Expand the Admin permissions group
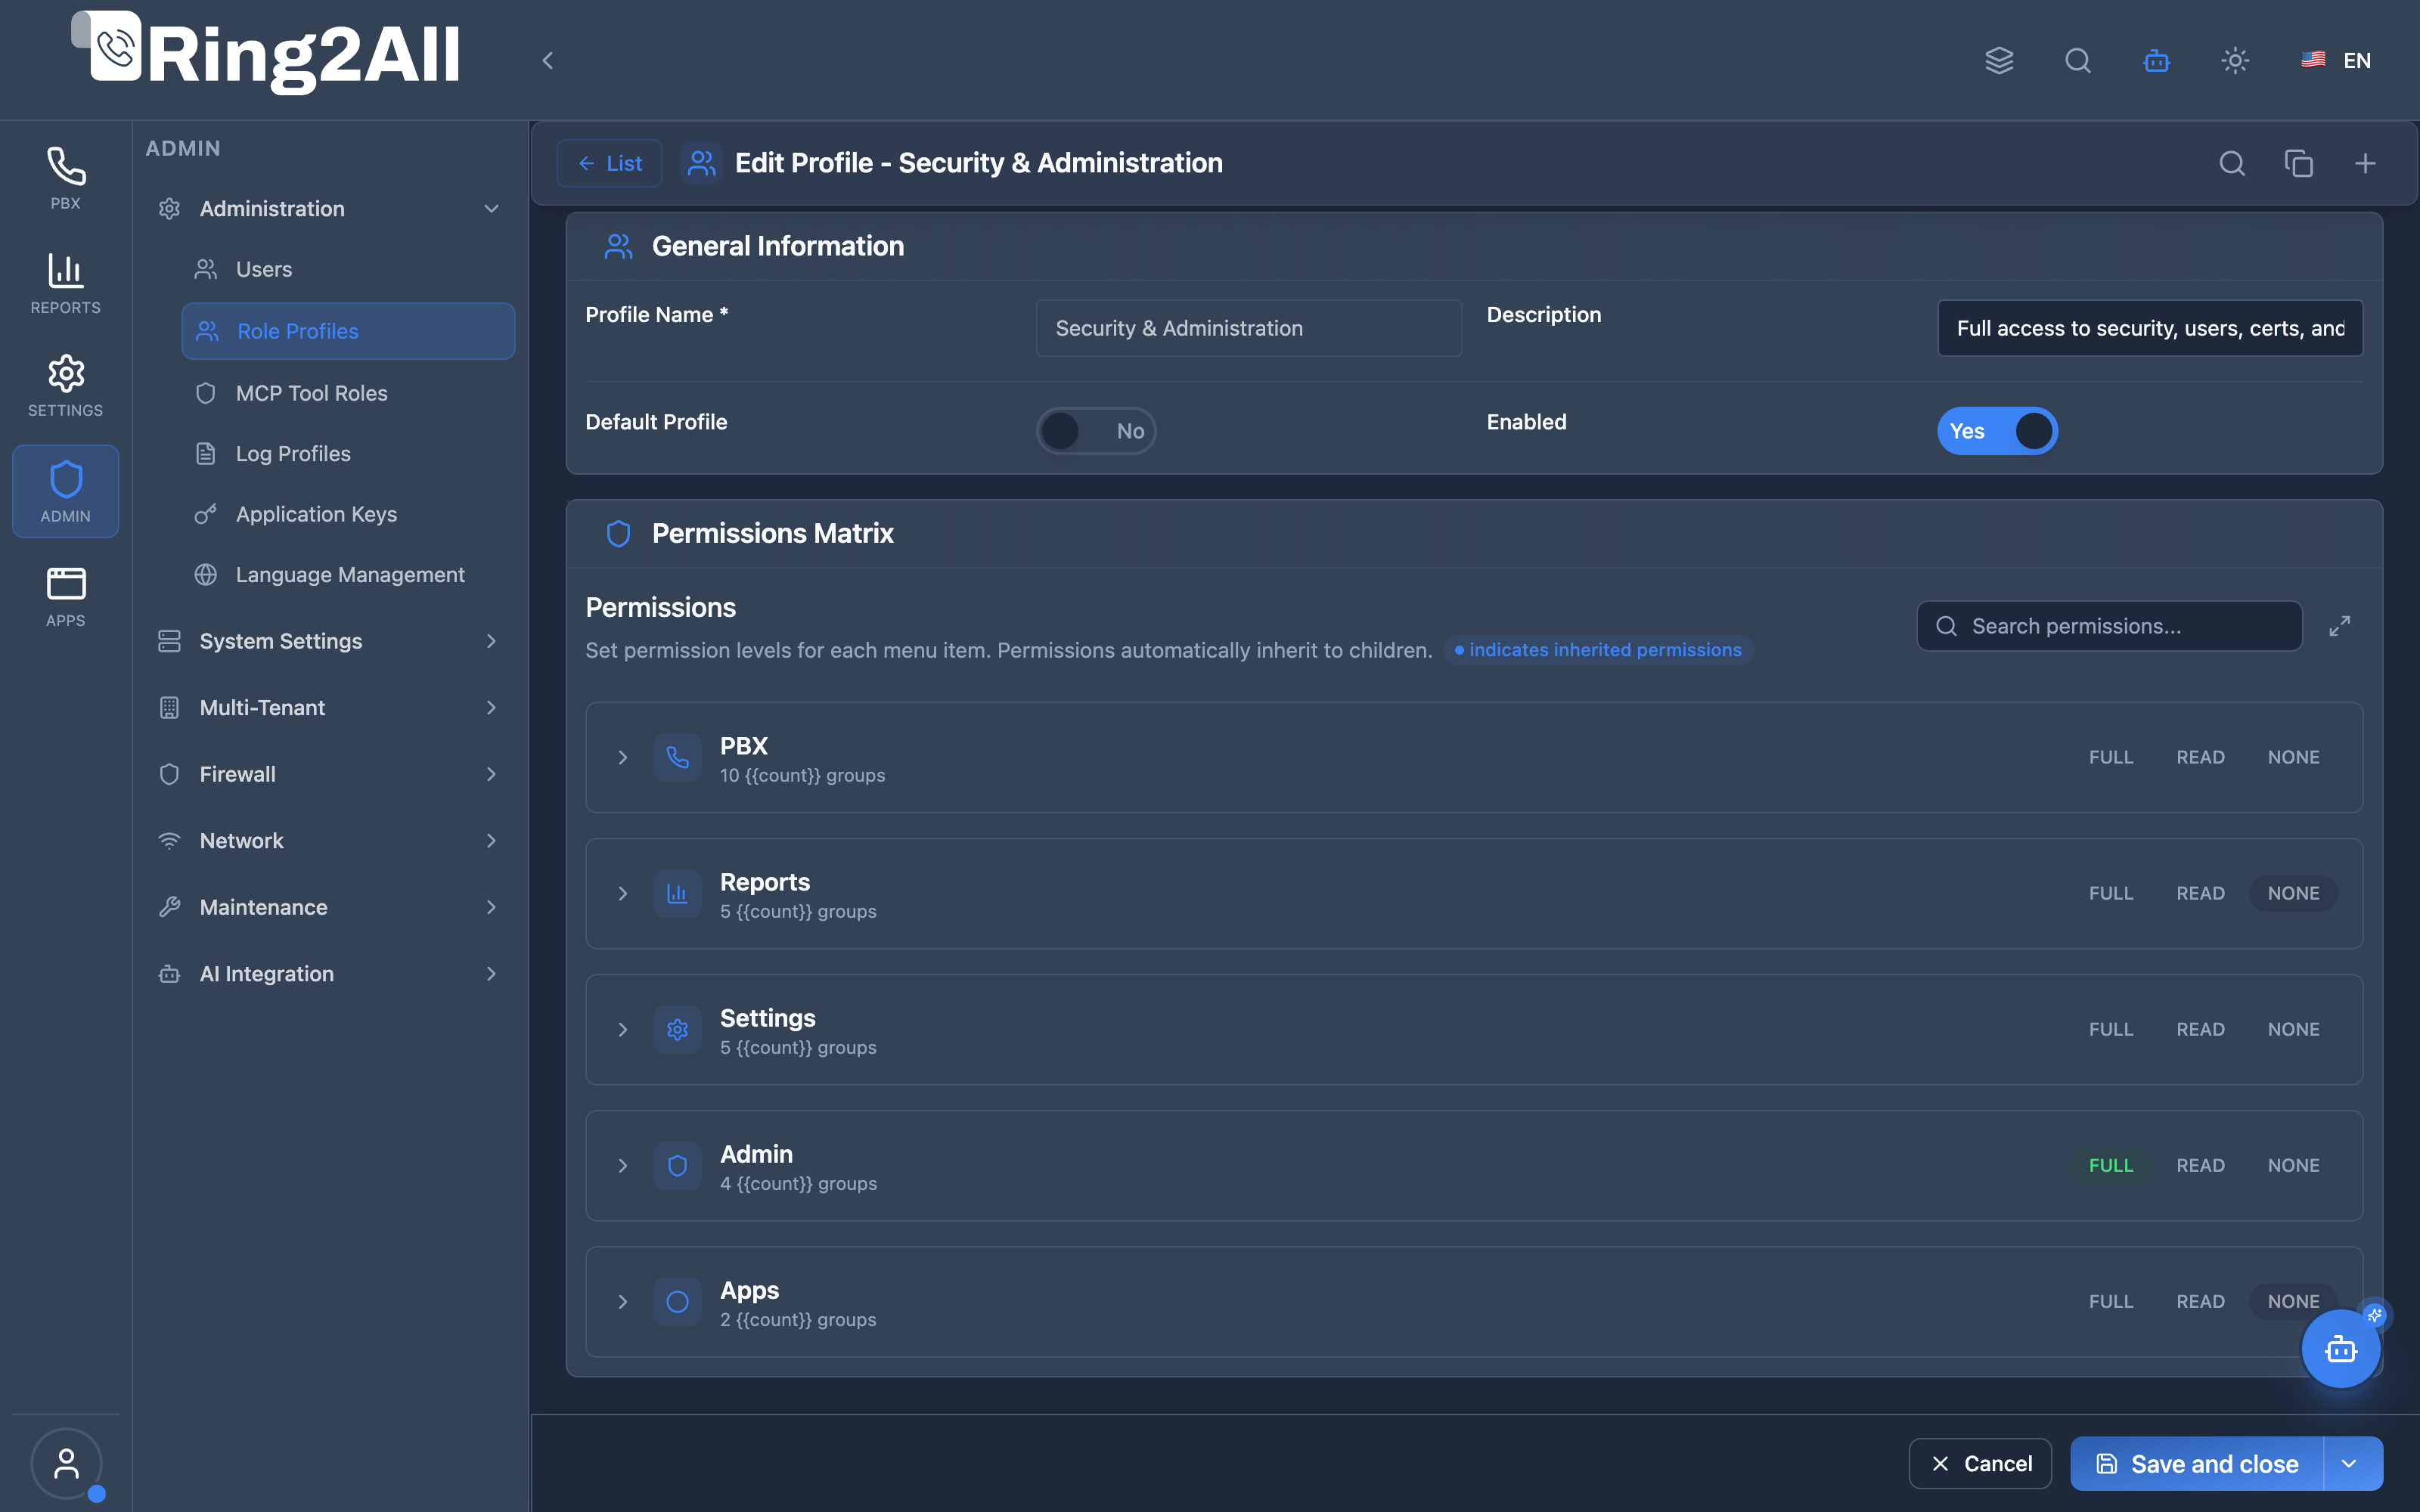 [x=622, y=1165]
